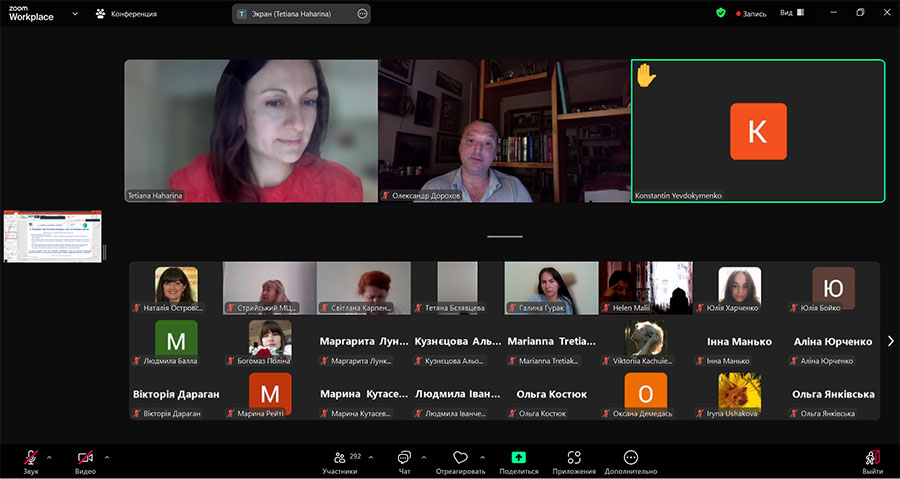Click muted mic icon beside Iryna Ushakova
Viewport: 900px width, 479px height.
click(700, 413)
